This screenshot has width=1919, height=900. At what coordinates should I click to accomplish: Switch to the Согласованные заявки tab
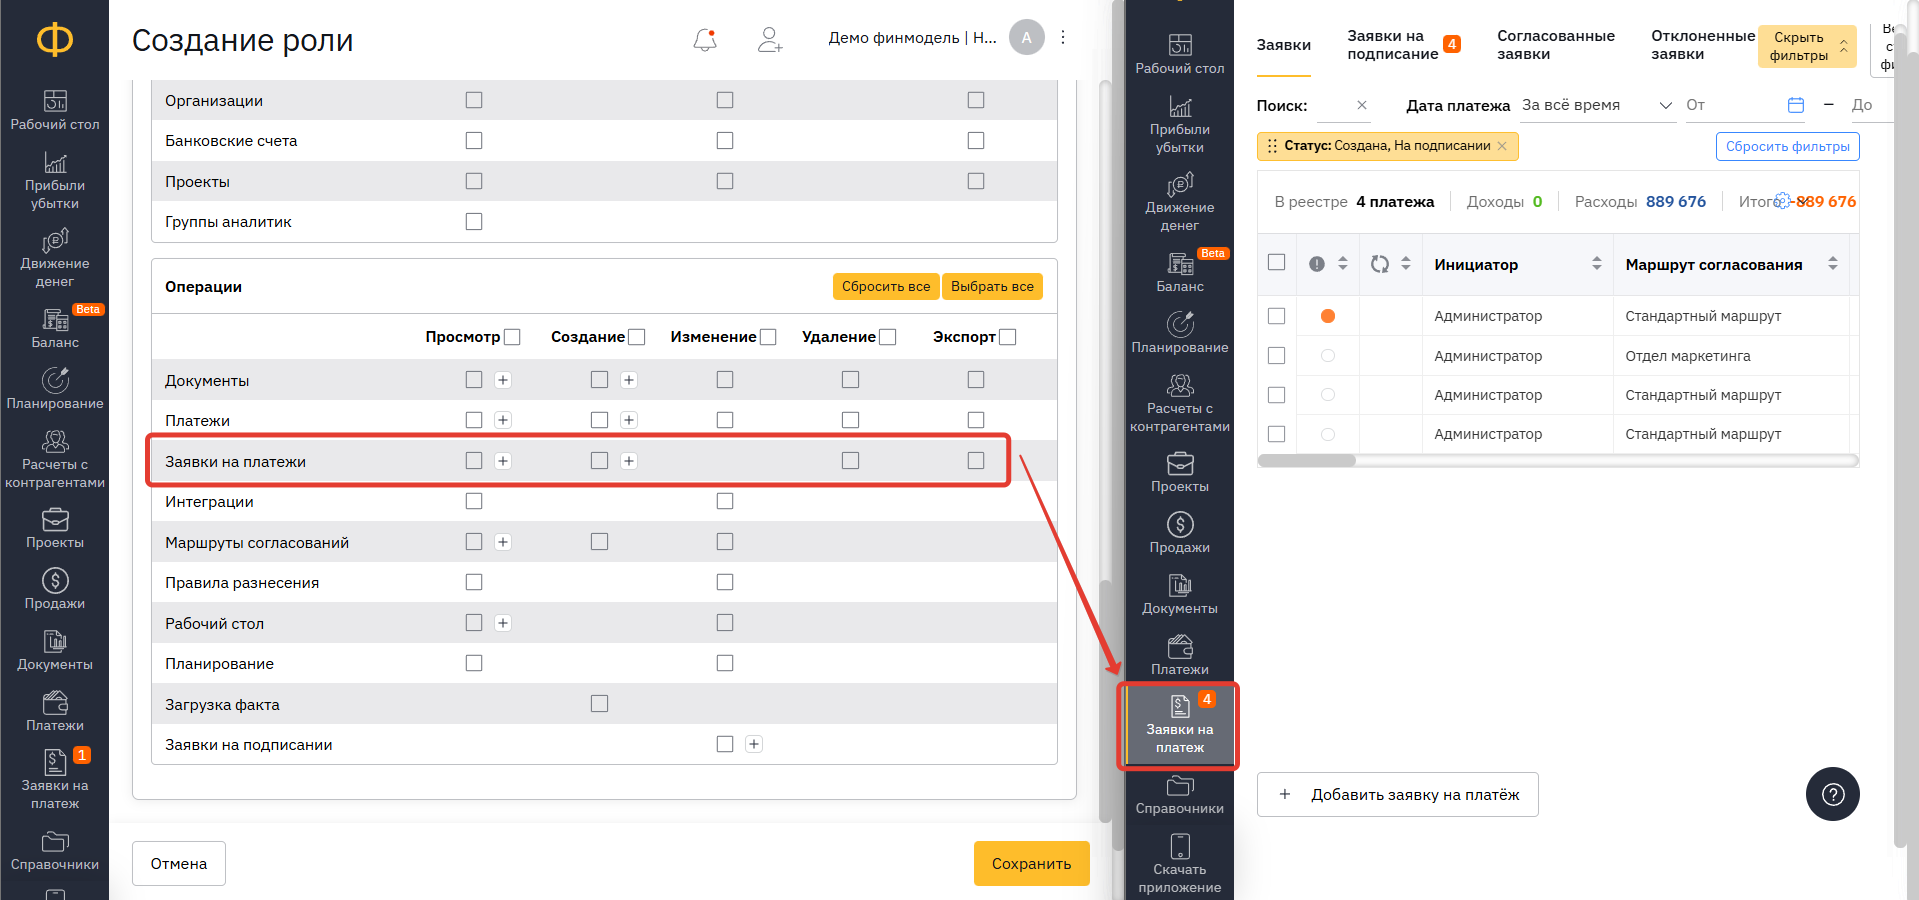click(1555, 45)
